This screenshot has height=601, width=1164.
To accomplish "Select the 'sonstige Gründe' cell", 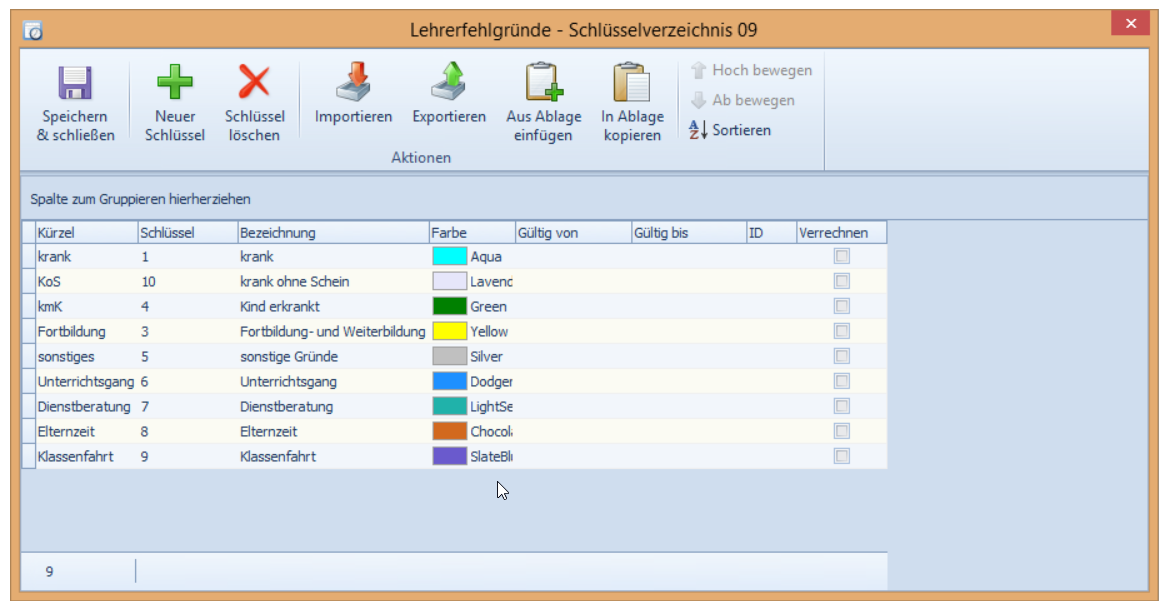I will point(333,356).
